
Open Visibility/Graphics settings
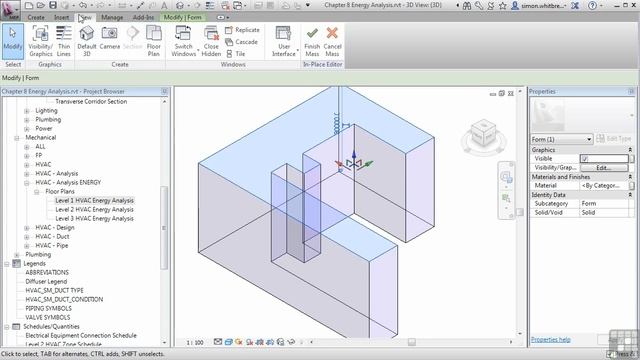[x=40, y=41]
